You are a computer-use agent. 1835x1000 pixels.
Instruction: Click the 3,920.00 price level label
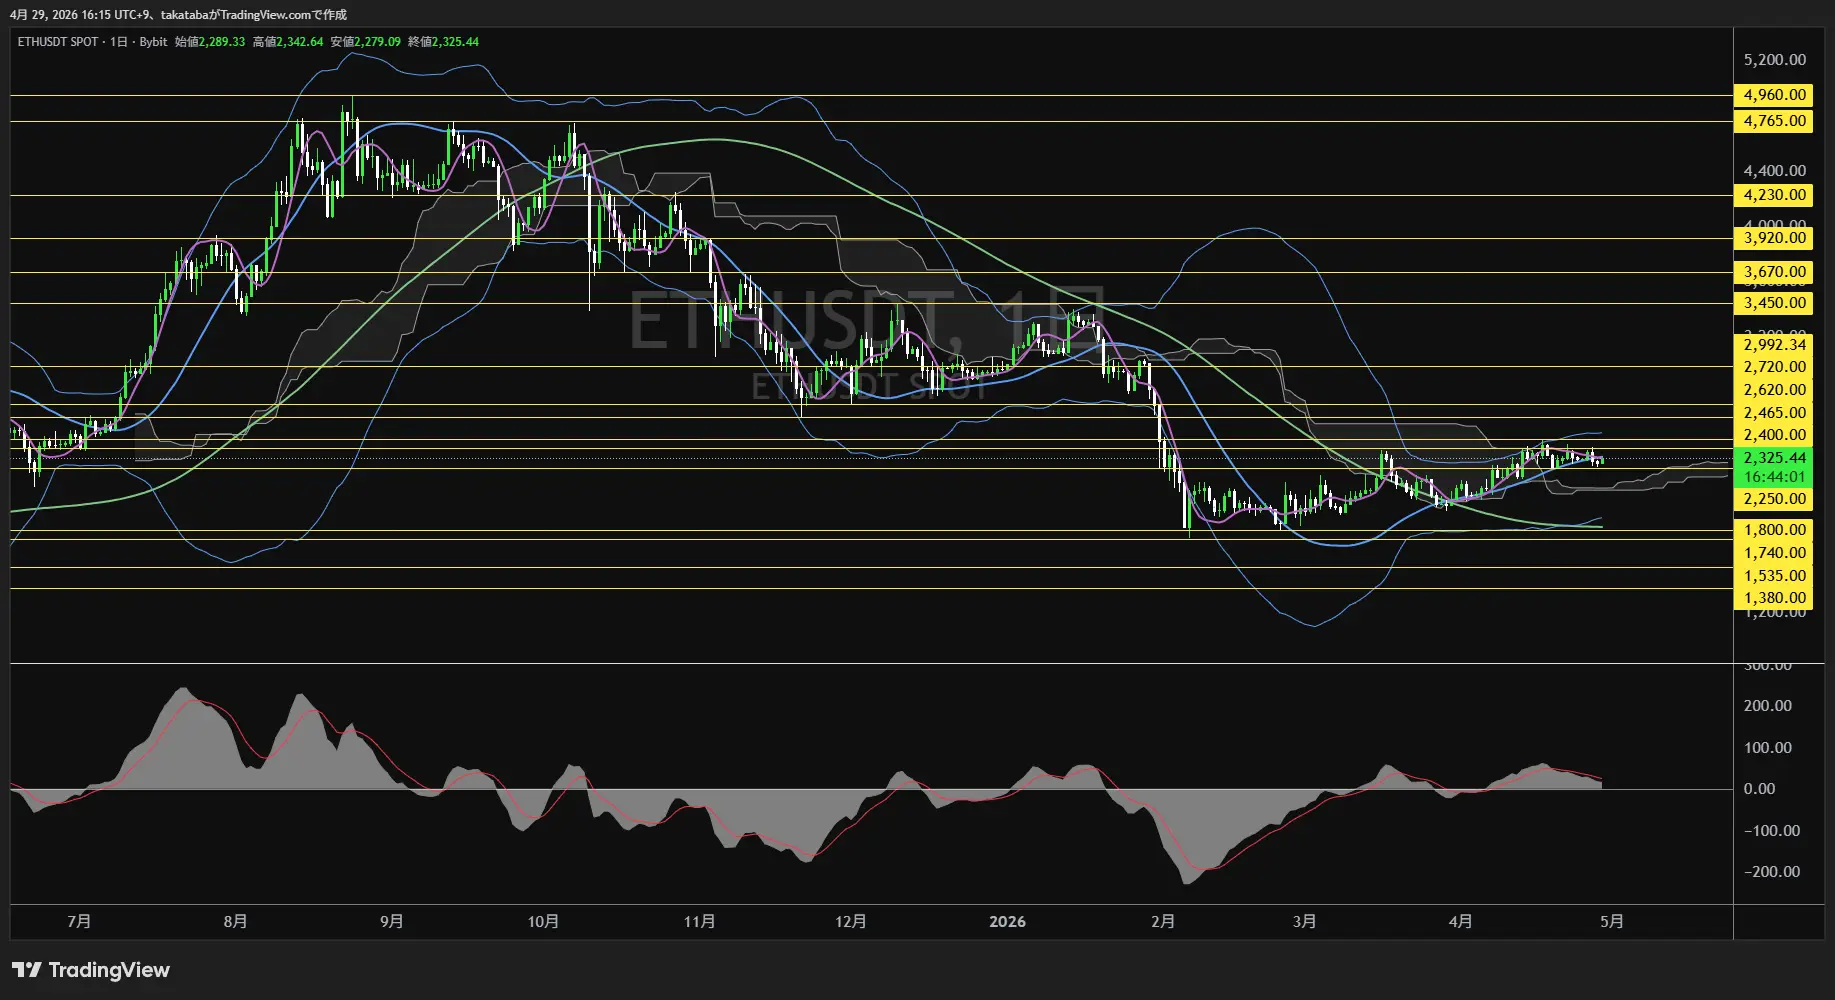[x=1774, y=238]
